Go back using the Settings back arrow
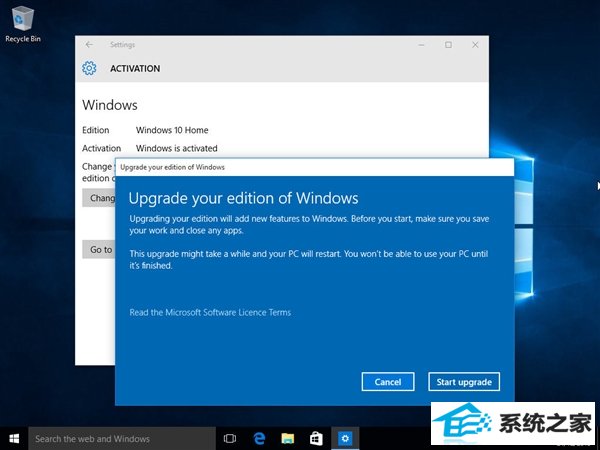Viewport: 600px width, 450px height. coord(89,45)
